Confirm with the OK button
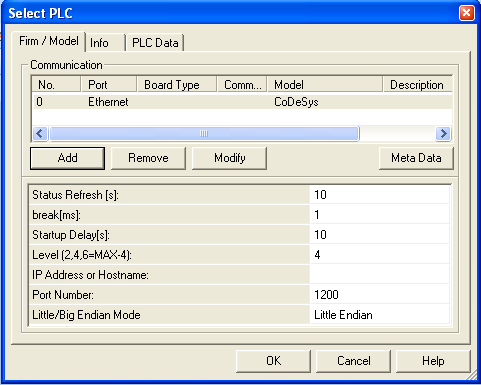 click(273, 361)
